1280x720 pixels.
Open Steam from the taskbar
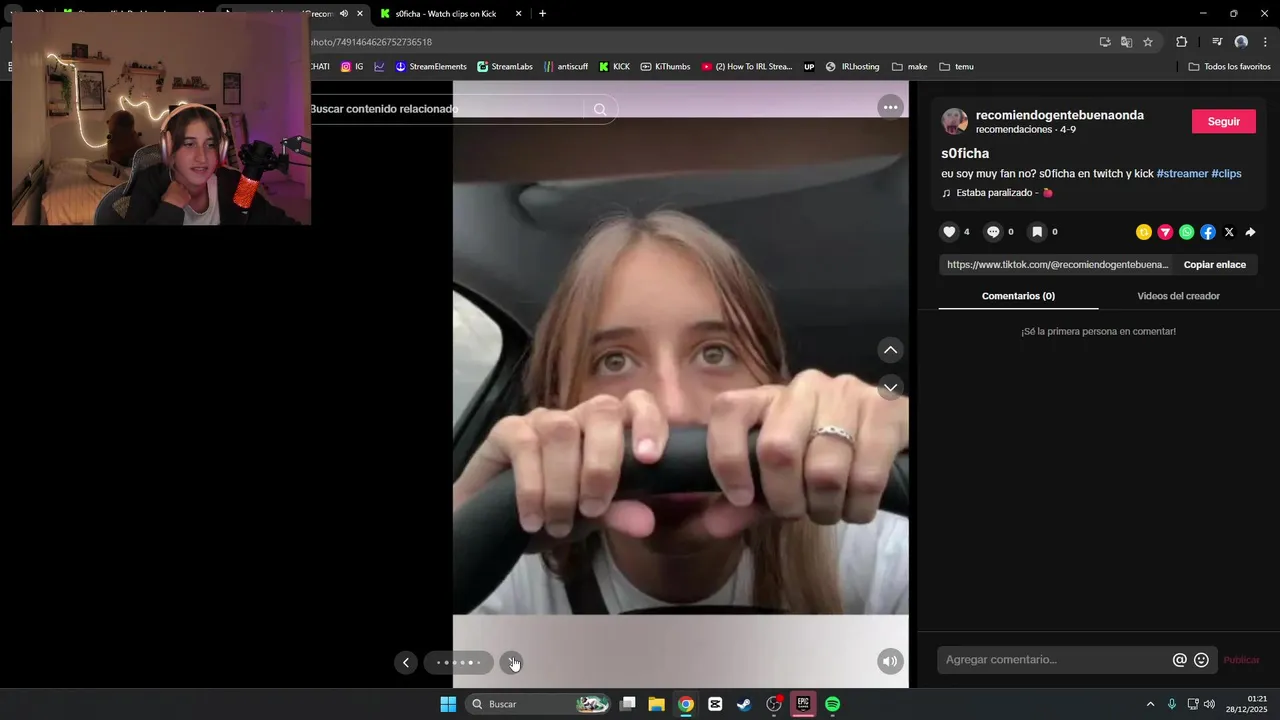744,704
